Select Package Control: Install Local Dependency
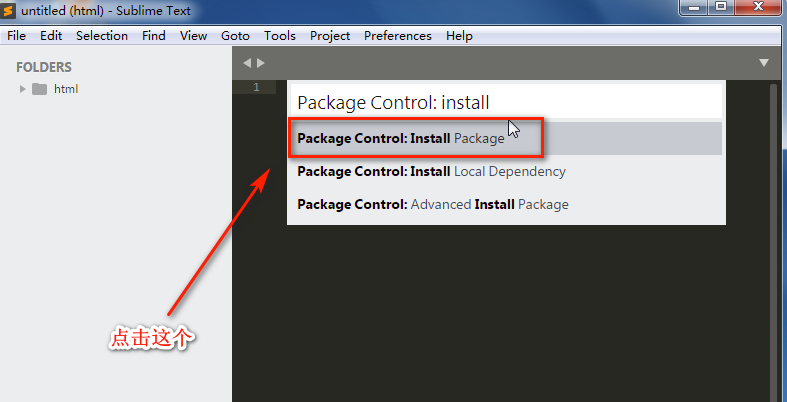Screen dimensions: 787x402 [431, 171]
